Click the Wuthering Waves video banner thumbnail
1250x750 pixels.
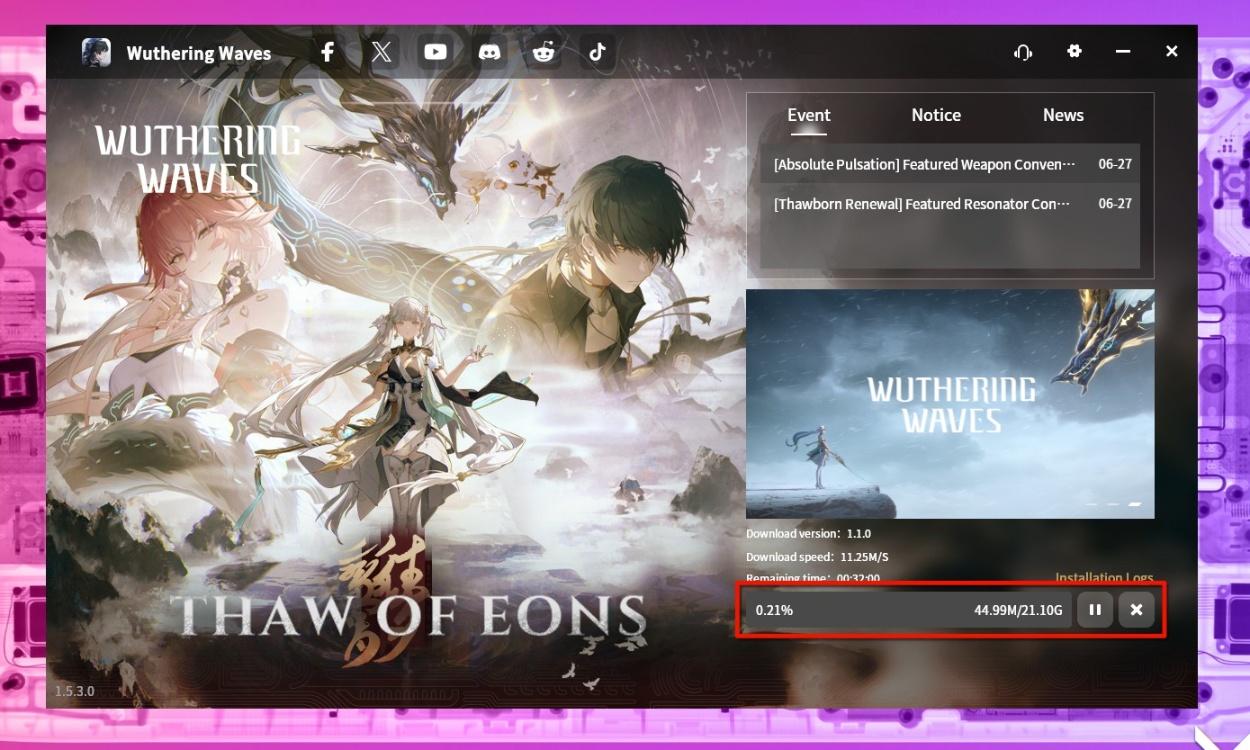950,404
